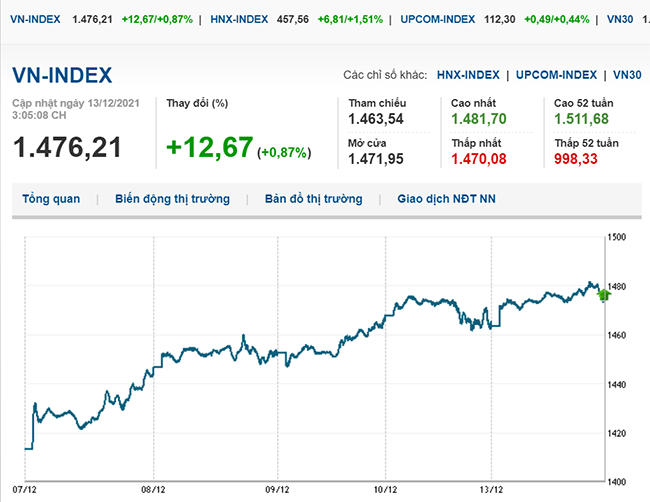Click the green +12,67 change figure

209,148
